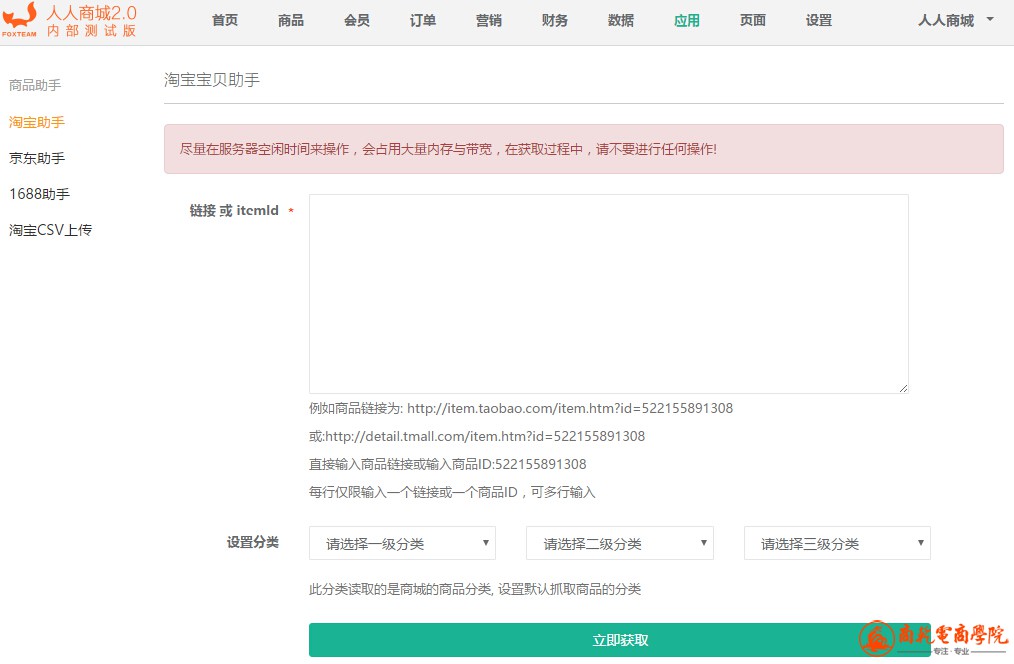Select 1688助手 in the sidebar
1014x664 pixels.
tap(39, 193)
